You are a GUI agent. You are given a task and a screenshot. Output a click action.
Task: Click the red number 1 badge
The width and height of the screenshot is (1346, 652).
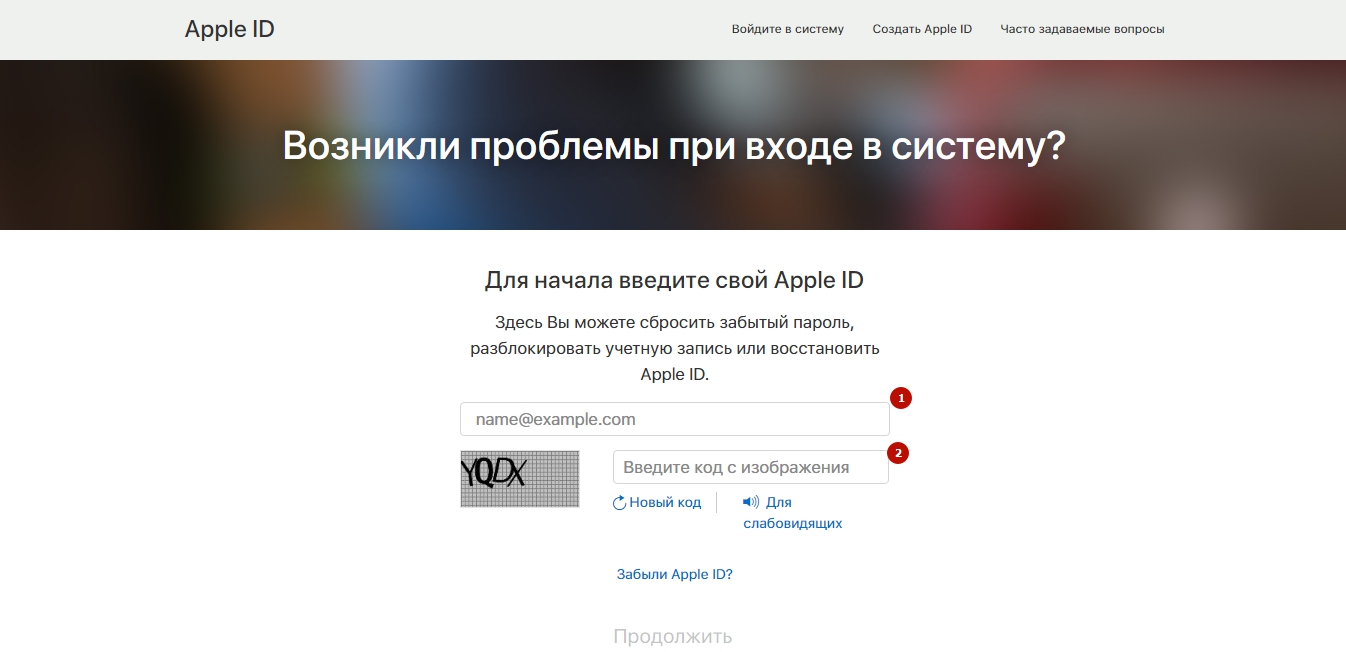(x=900, y=398)
